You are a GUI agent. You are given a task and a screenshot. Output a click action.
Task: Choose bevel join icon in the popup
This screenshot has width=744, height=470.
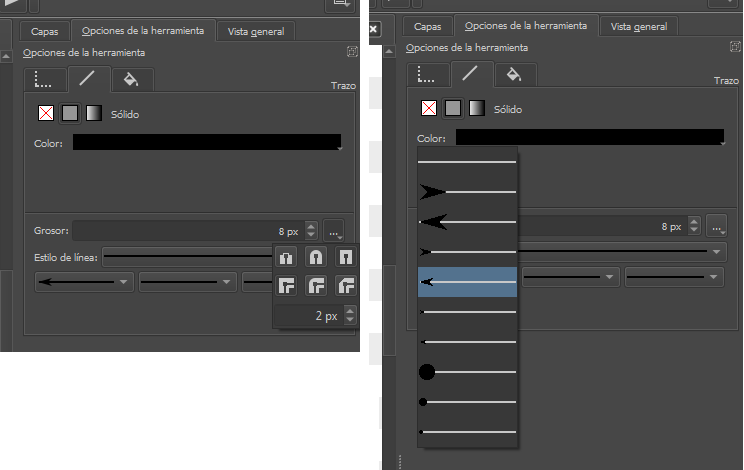[346, 286]
